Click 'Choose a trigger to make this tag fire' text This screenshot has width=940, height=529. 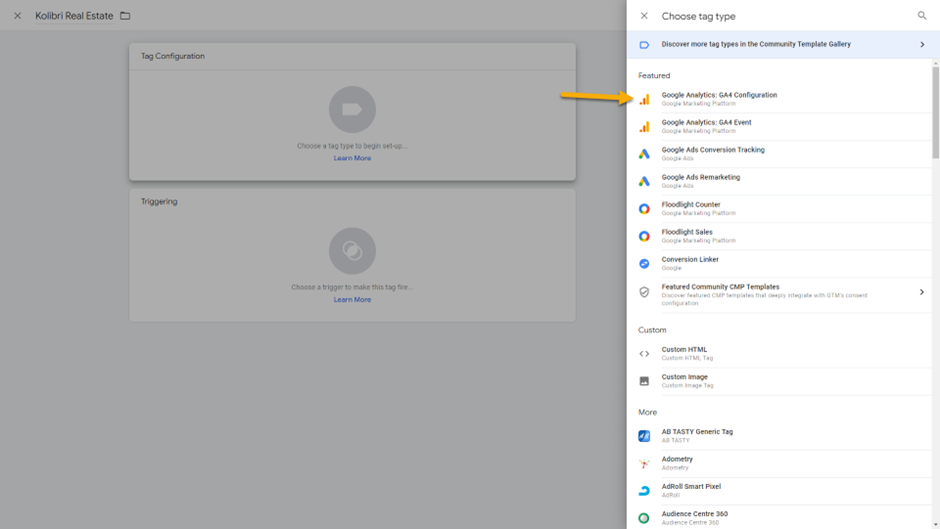[x=352, y=287]
